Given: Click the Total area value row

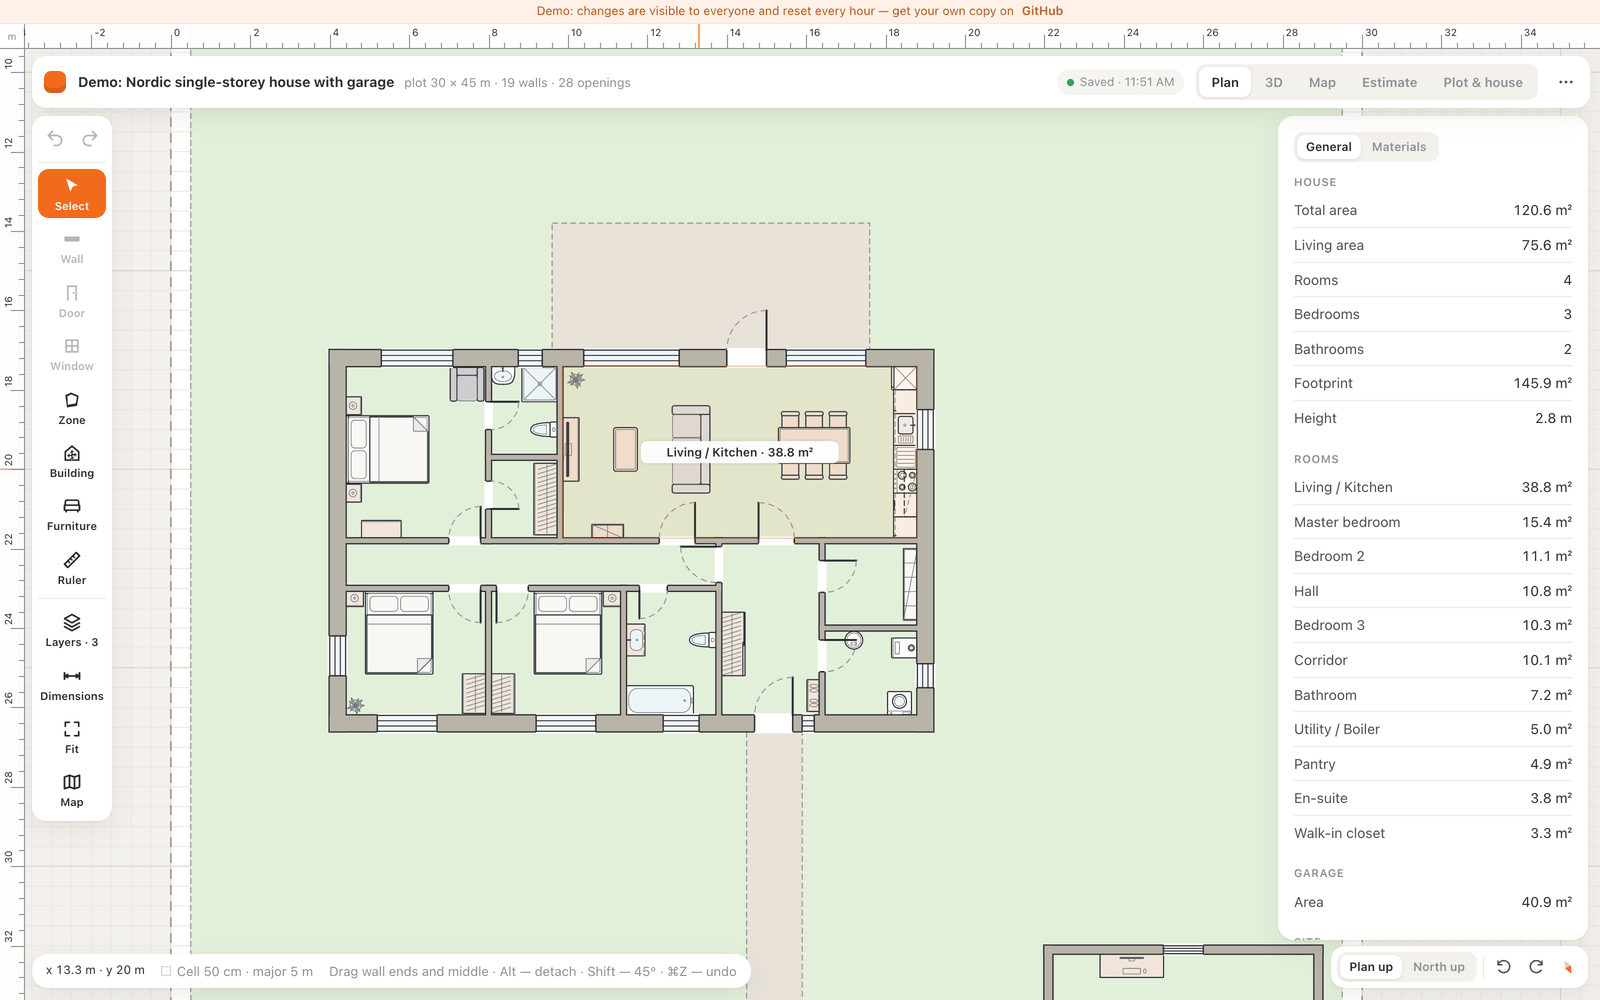Looking at the screenshot, I should (x=1432, y=210).
